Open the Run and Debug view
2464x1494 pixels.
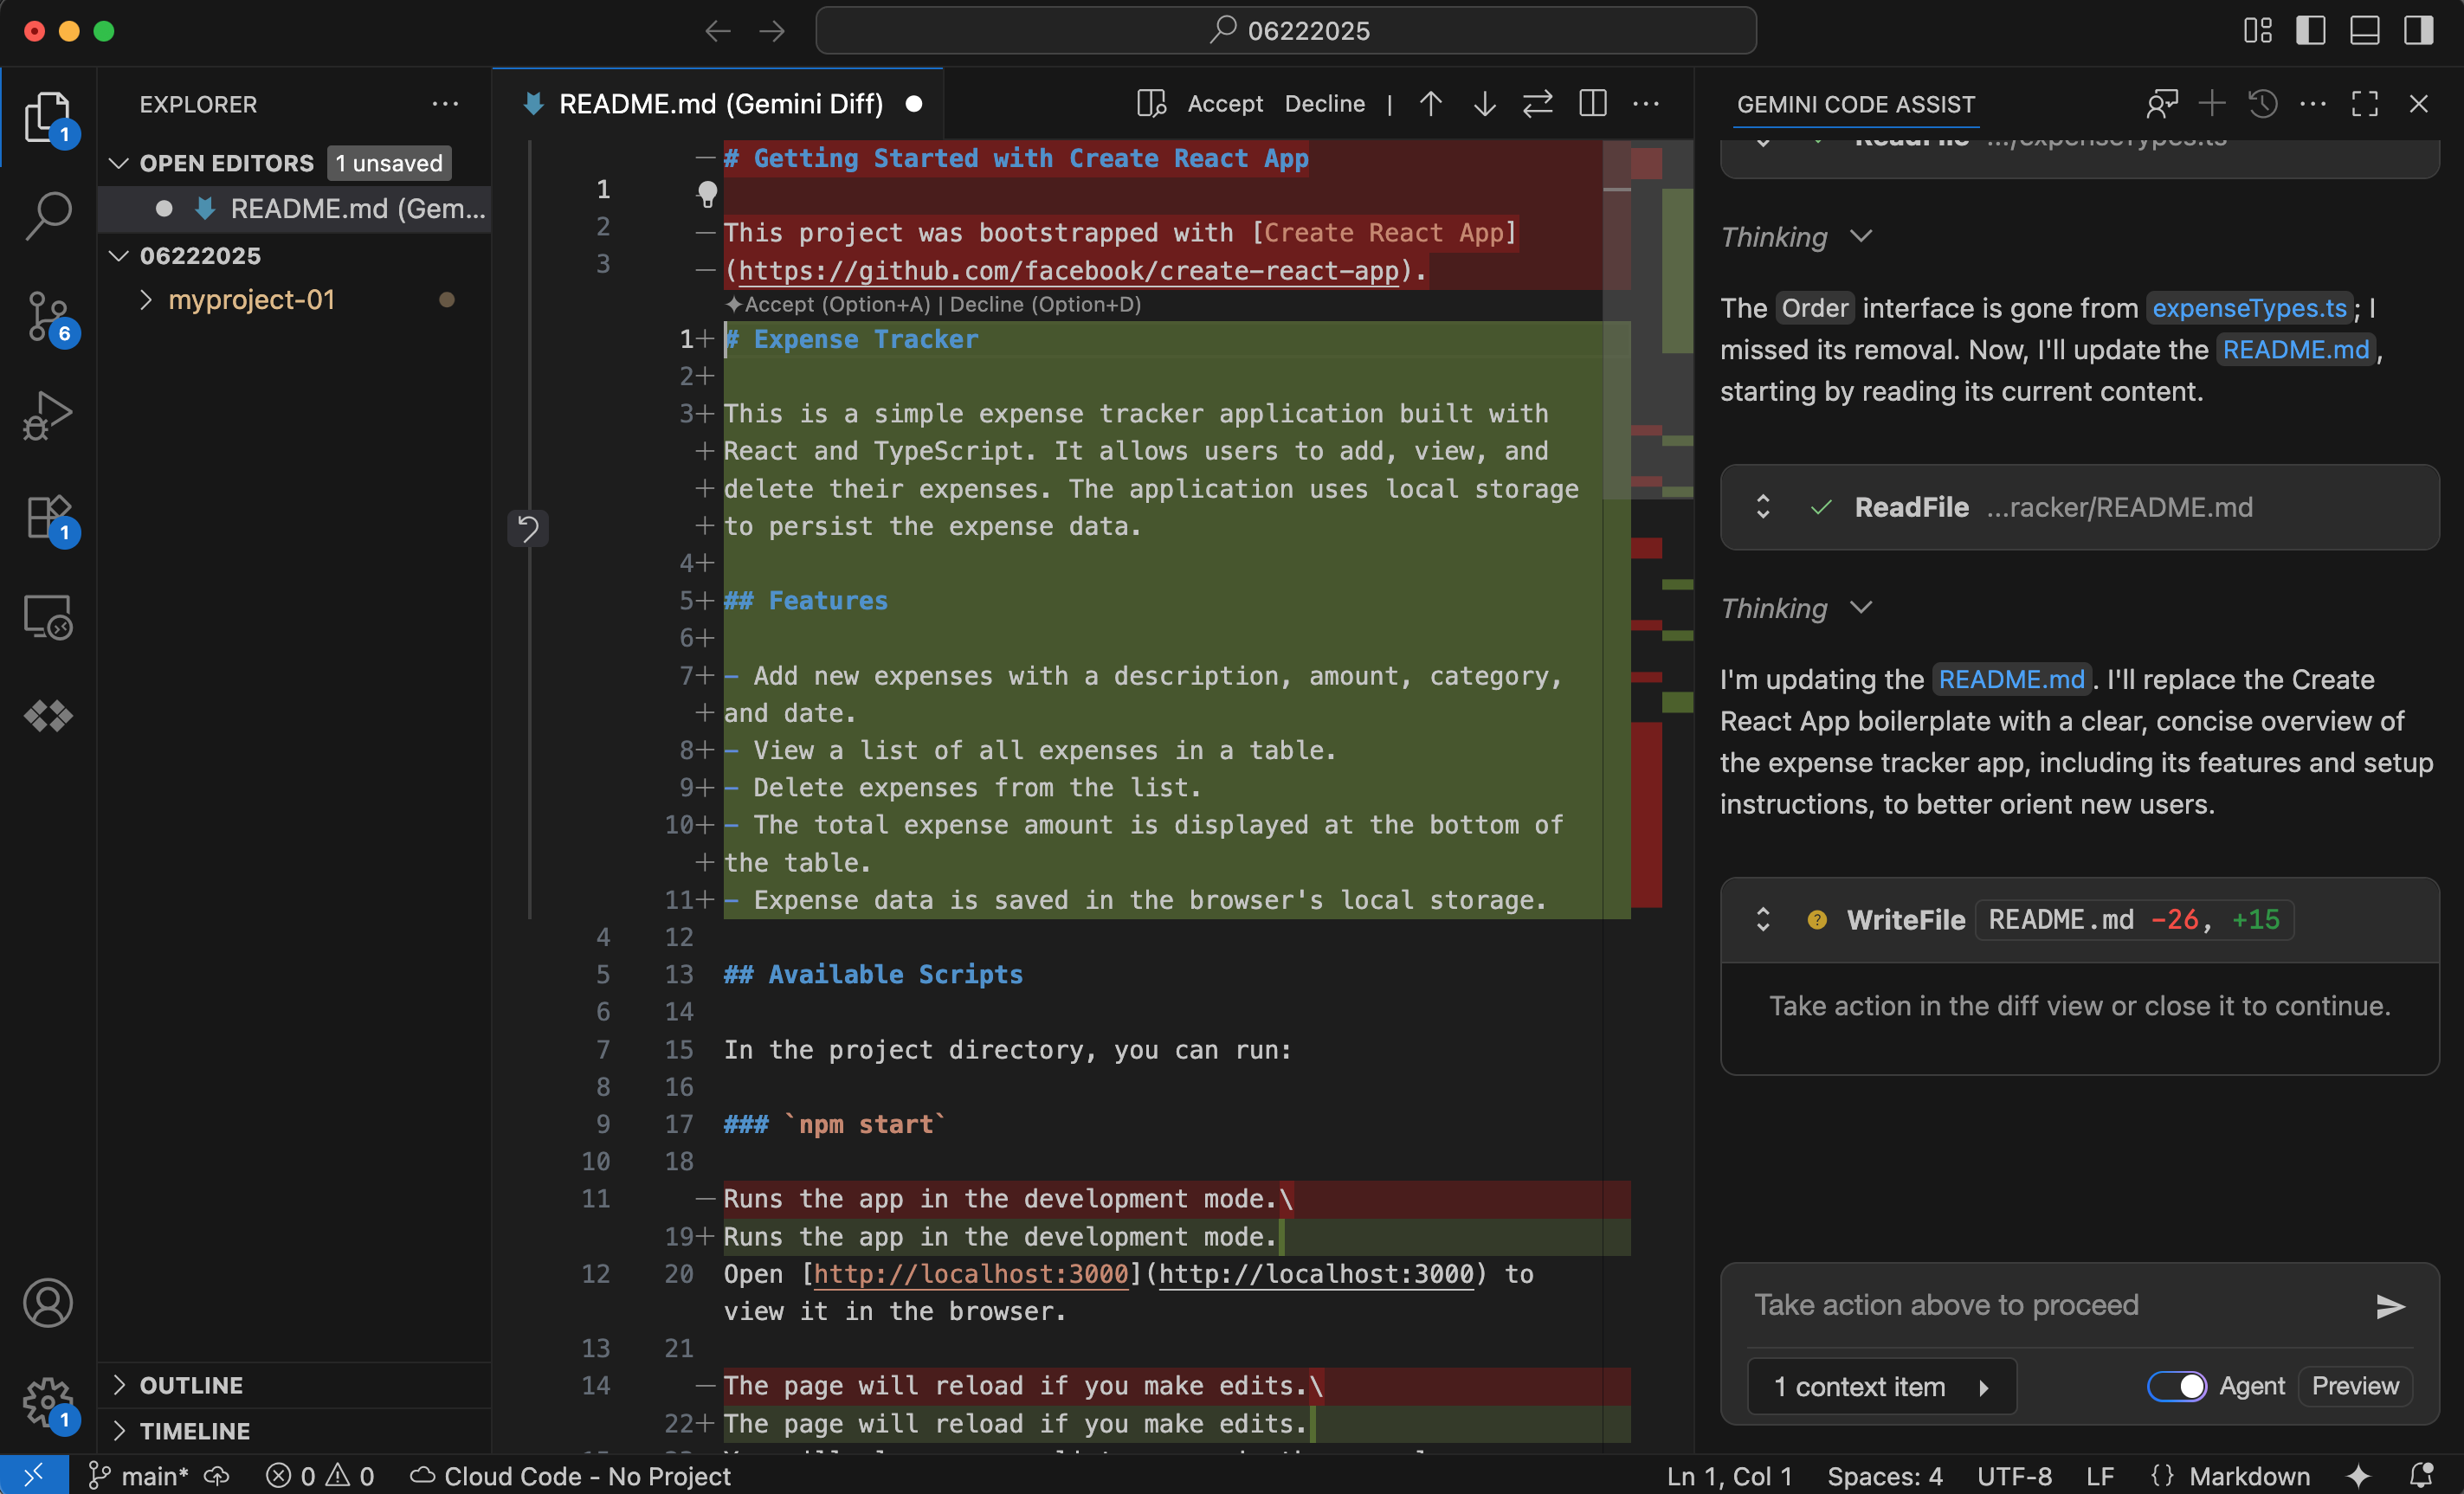47,413
